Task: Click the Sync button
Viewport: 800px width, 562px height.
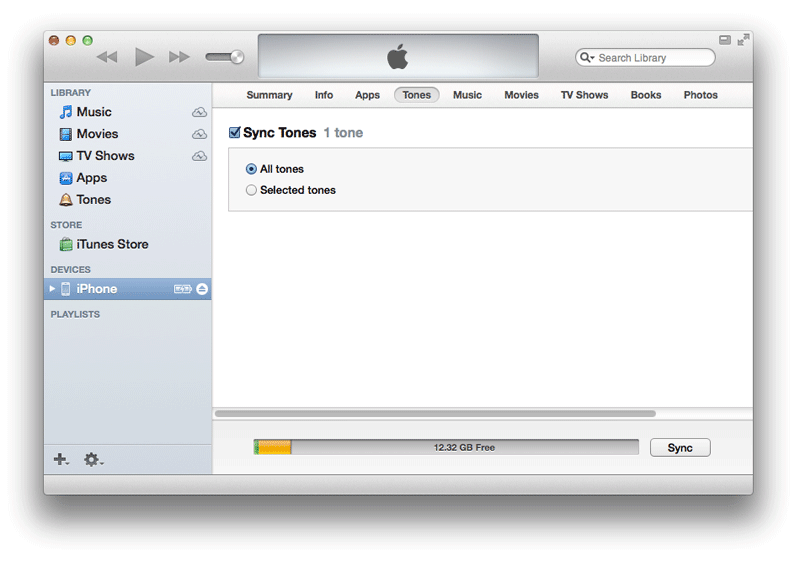Action: click(679, 448)
